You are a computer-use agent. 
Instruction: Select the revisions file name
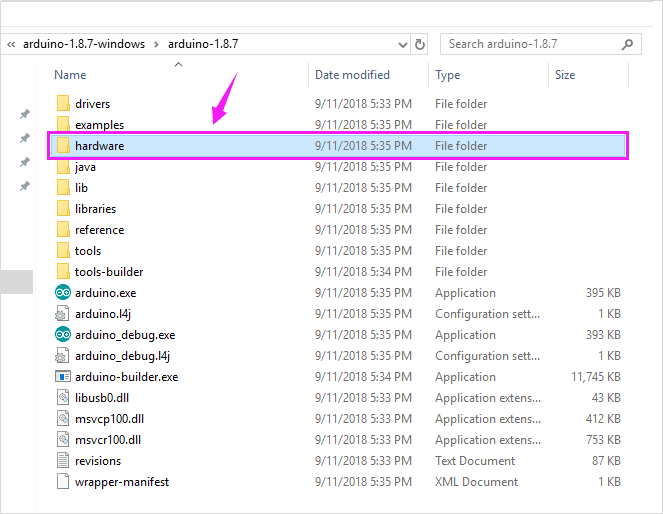(98, 461)
